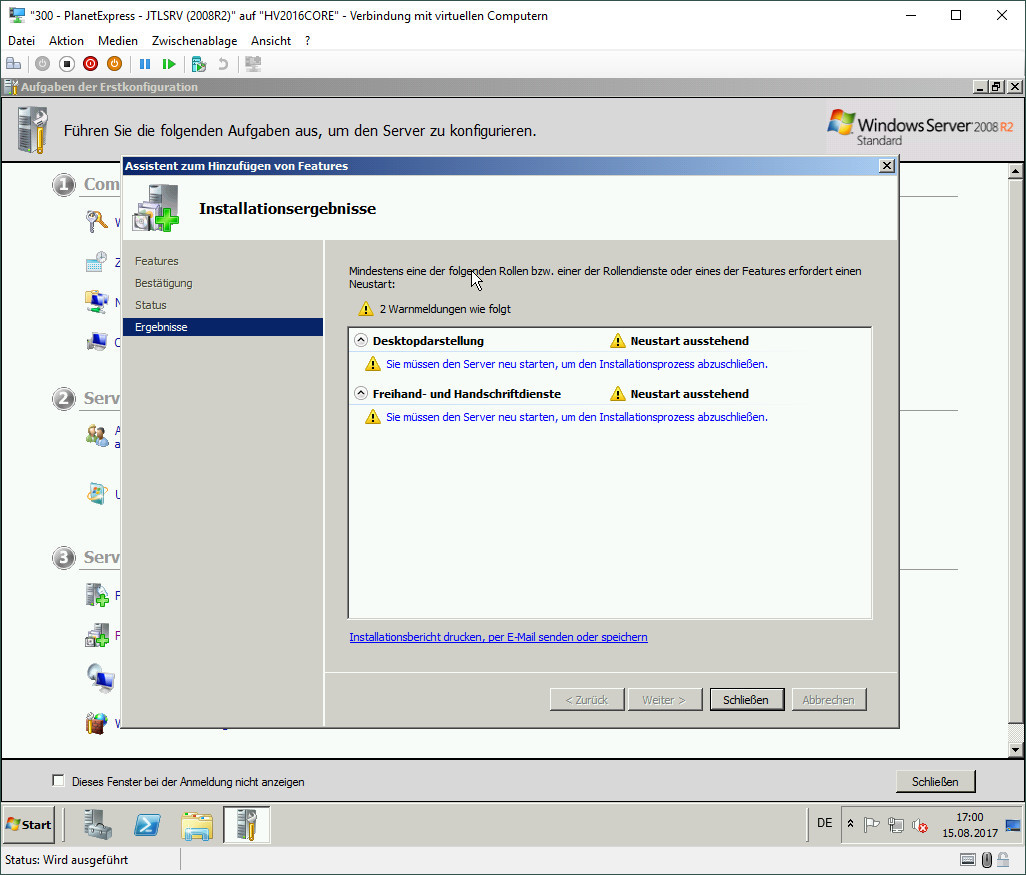Launch Windows Explorer from the taskbar

coord(197,824)
